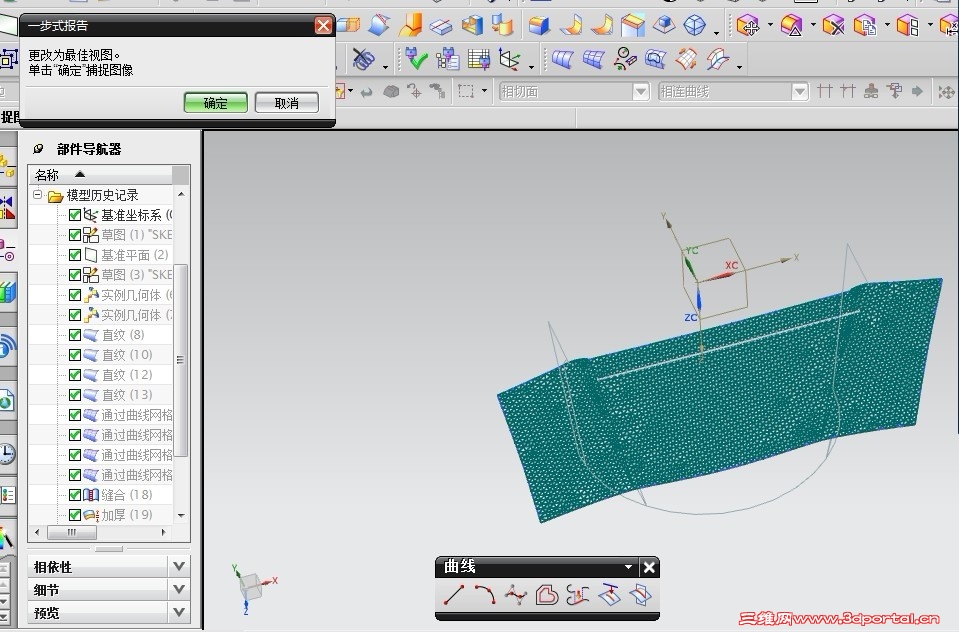959x632 pixels.
Task: Open the 相连曲线 dropdown
Action: tap(799, 92)
